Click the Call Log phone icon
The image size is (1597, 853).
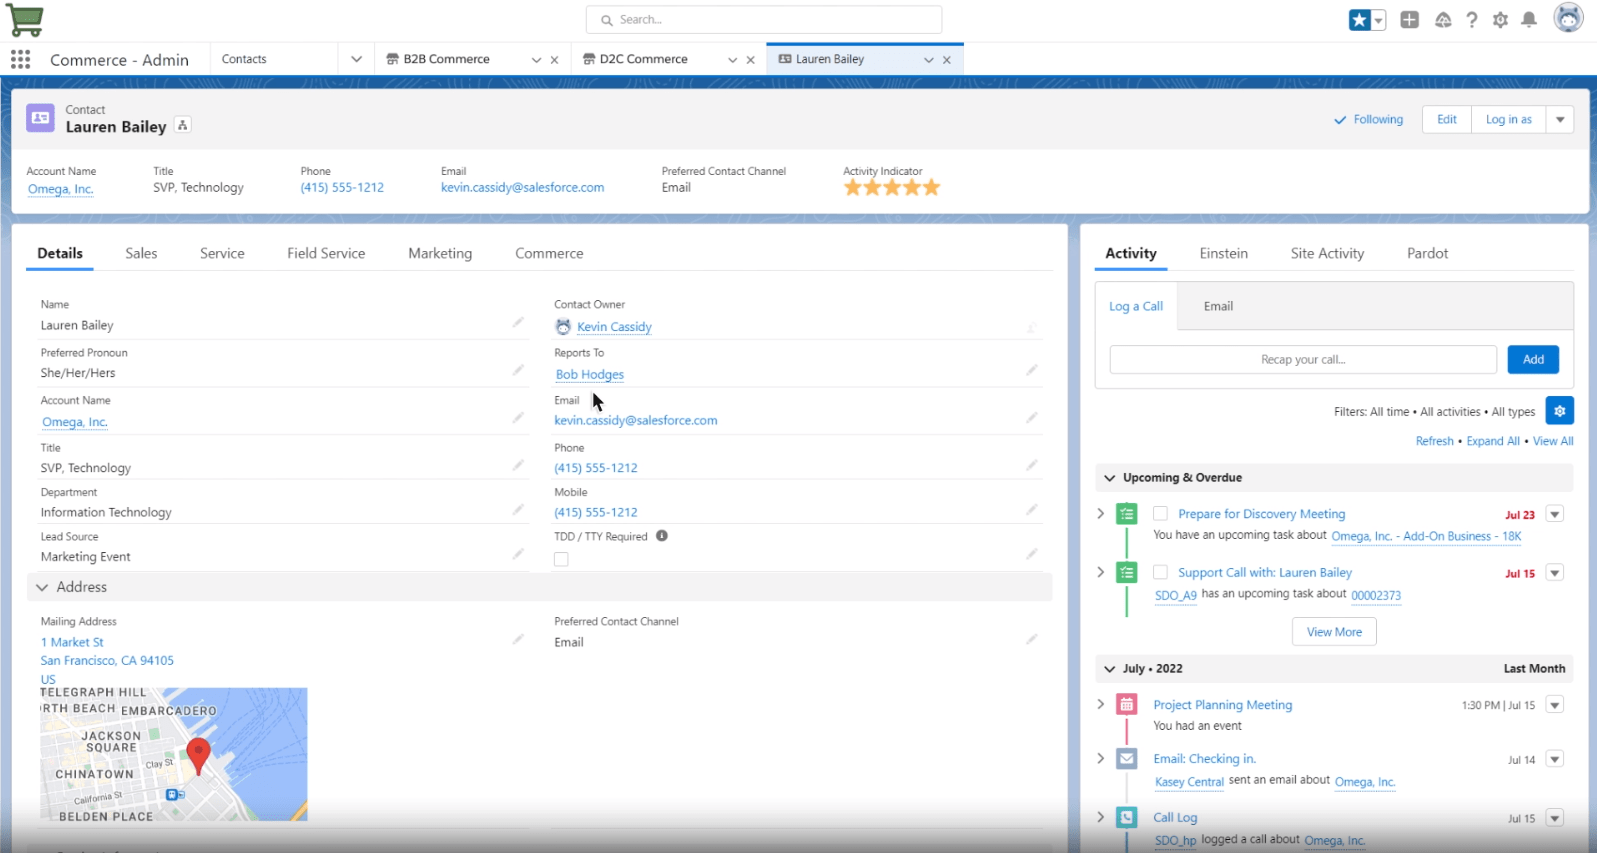tap(1127, 817)
